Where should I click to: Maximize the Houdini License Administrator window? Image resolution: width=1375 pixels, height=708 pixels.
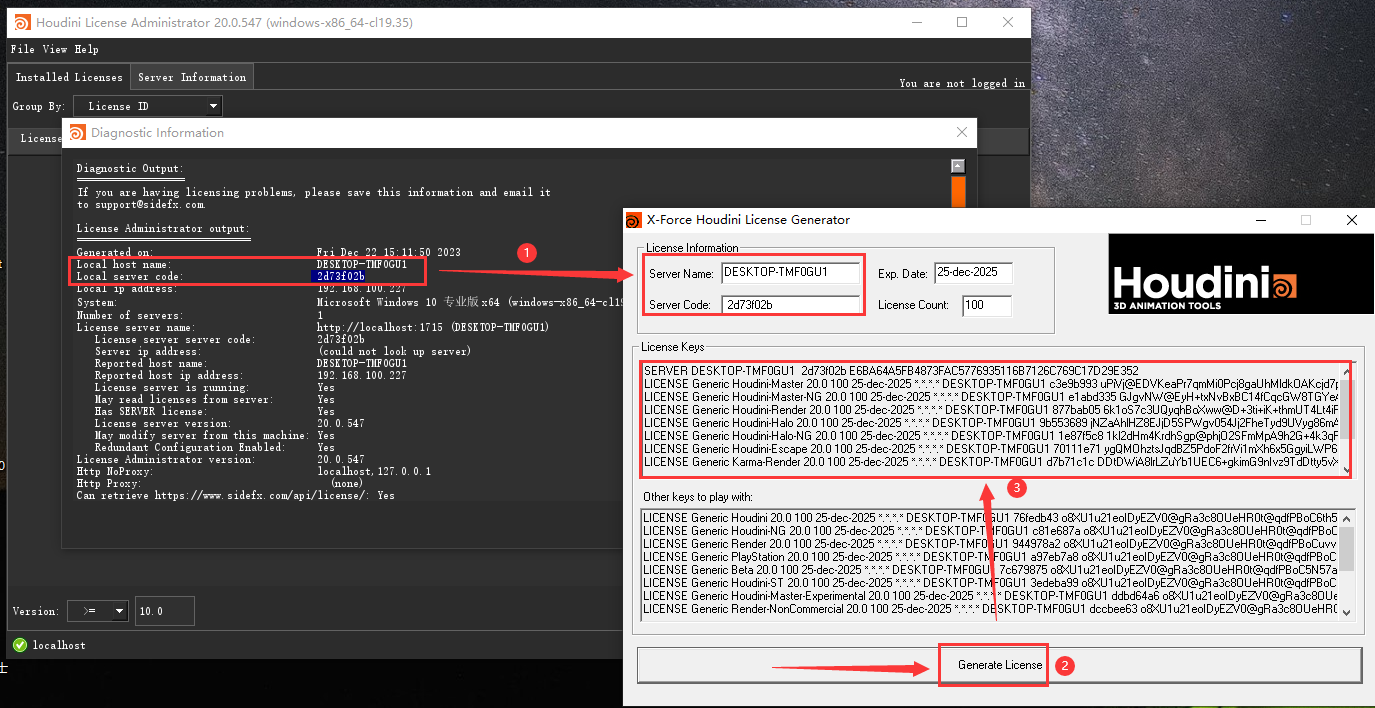(962, 22)
